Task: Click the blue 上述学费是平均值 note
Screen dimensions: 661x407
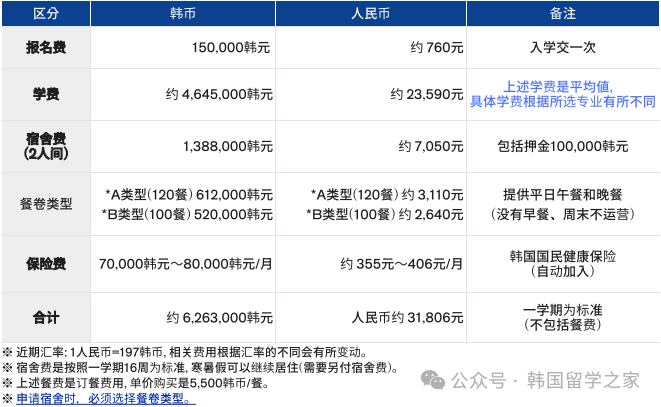Action: click(558, 86)
